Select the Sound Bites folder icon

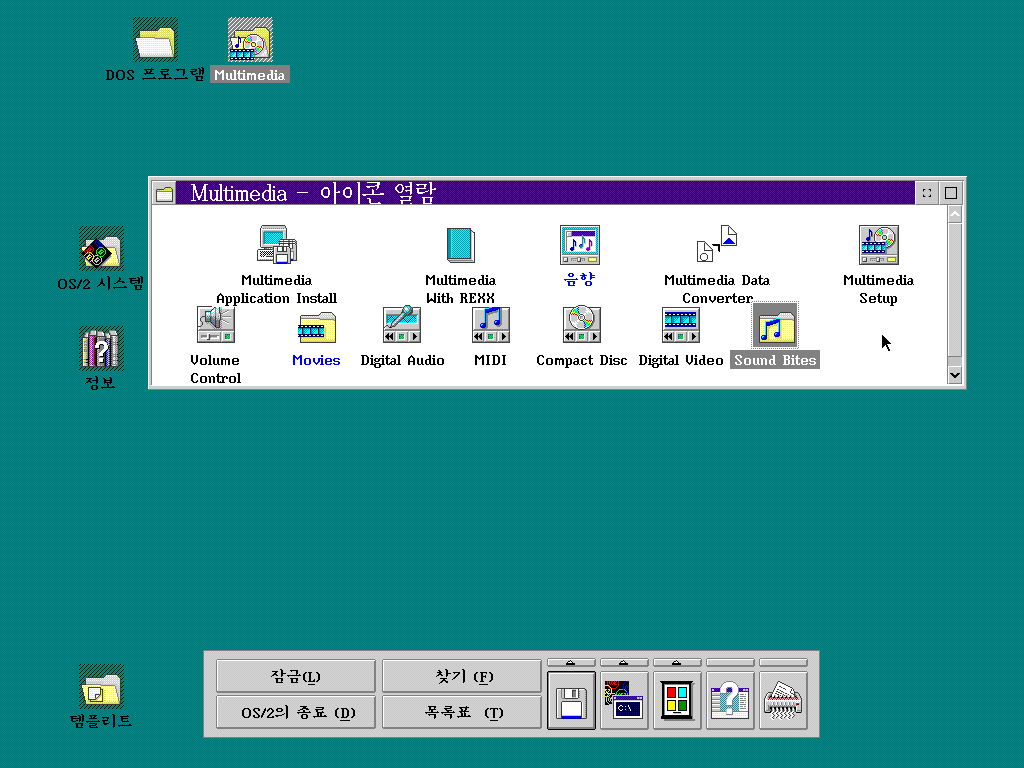775,325
